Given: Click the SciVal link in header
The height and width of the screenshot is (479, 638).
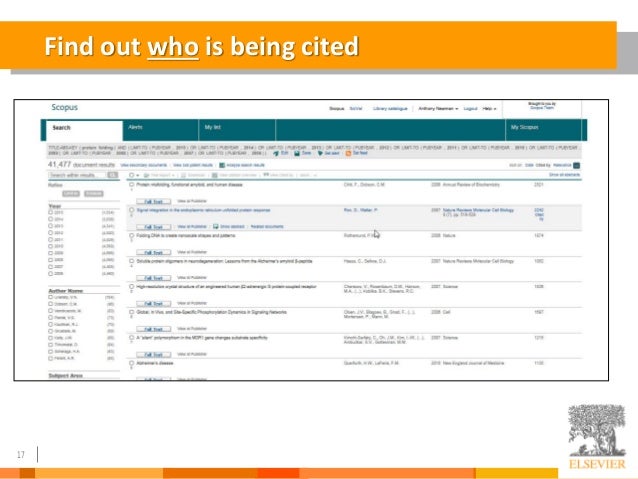Looking at the screenshot, I should [x=356, y=109].
